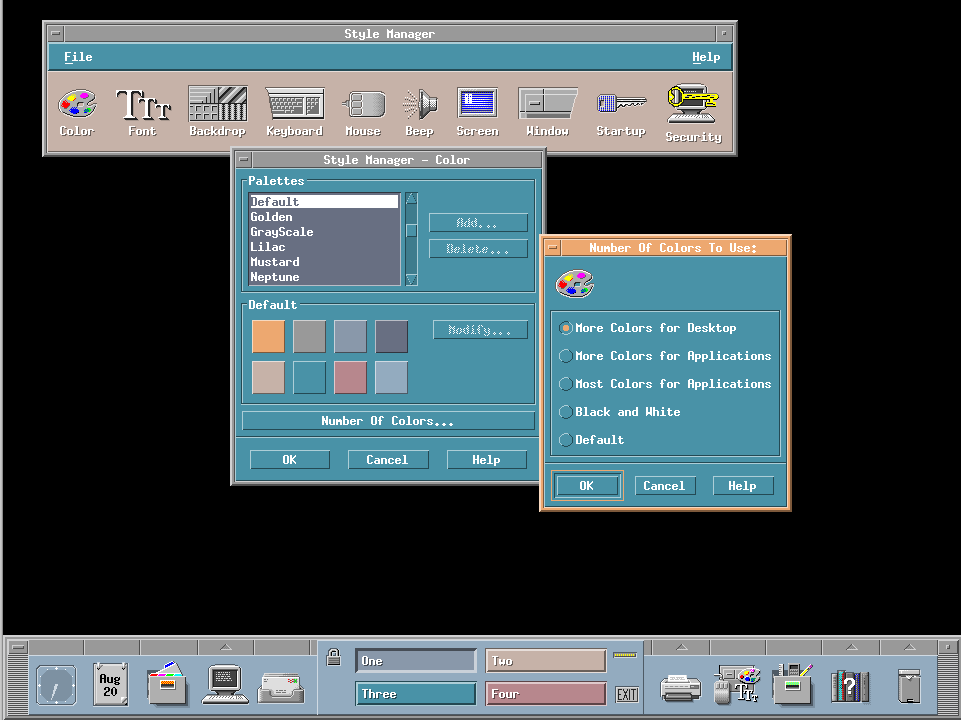Viewport: 961px width, 720px height.
Task: Switch to workspace Four
Action: [545, 694]
